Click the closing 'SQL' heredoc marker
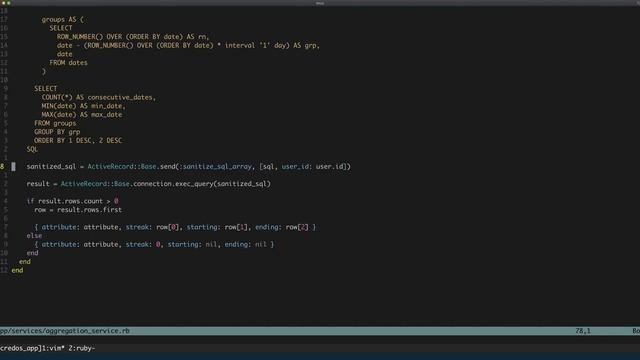Screen dimensions: 640x360 [32, 149]
